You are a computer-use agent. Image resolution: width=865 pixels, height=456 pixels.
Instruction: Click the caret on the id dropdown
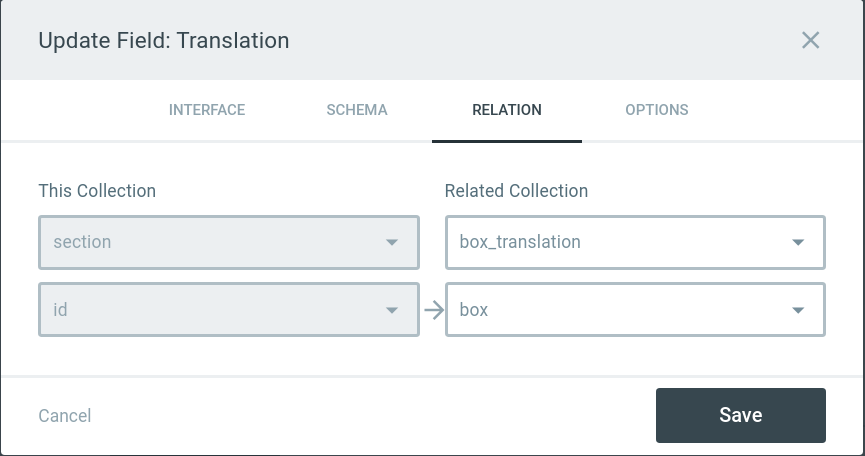(391, 310)
